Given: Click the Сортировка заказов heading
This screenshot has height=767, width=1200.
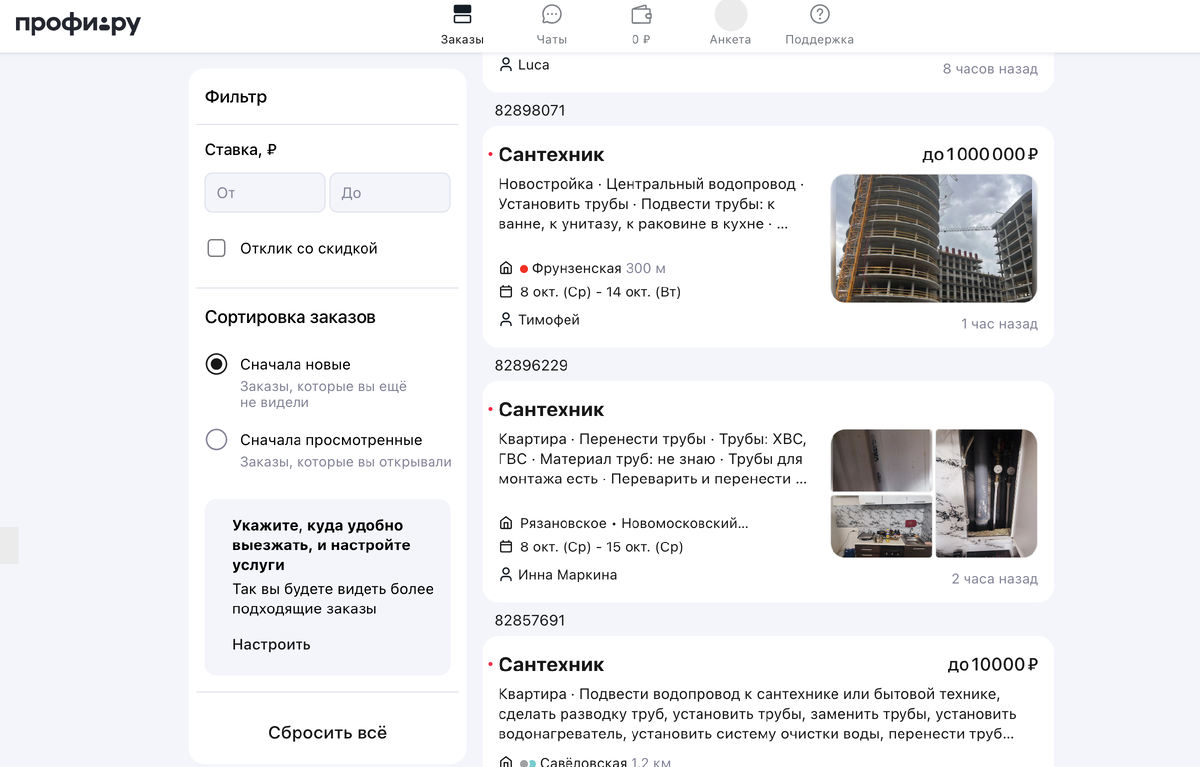Looking at the screenshot, I should (290, 317).
